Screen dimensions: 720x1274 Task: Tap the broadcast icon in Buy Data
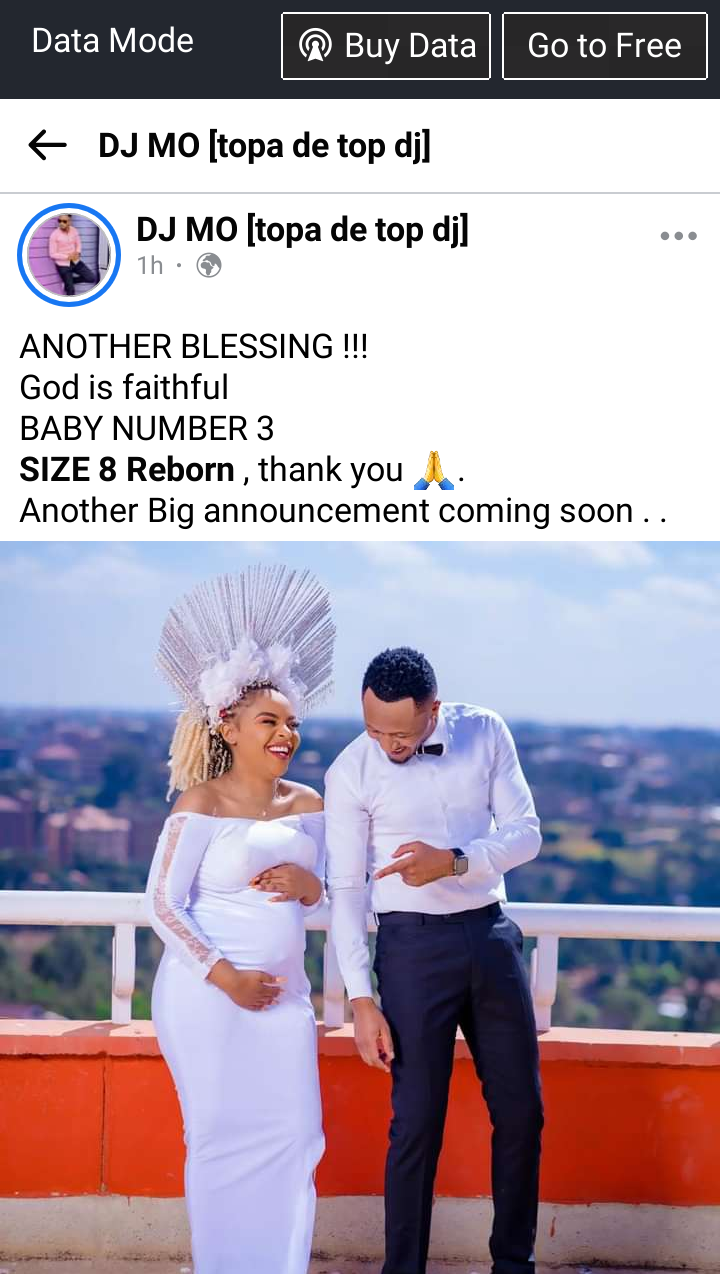315,46
